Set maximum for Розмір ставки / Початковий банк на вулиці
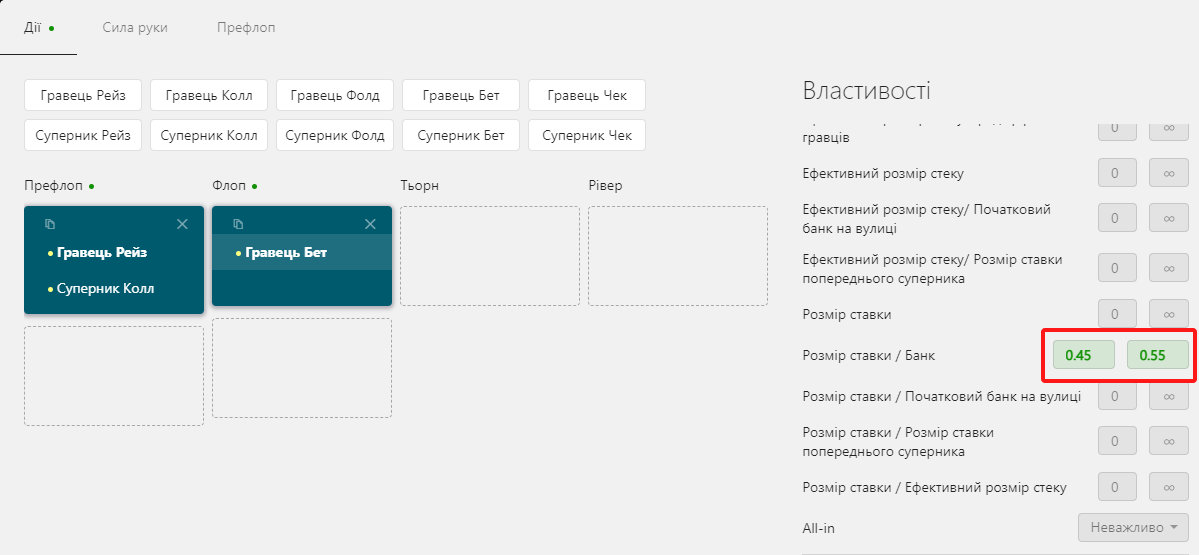This screenshot has height=555, width=1199. [1168, 396]
